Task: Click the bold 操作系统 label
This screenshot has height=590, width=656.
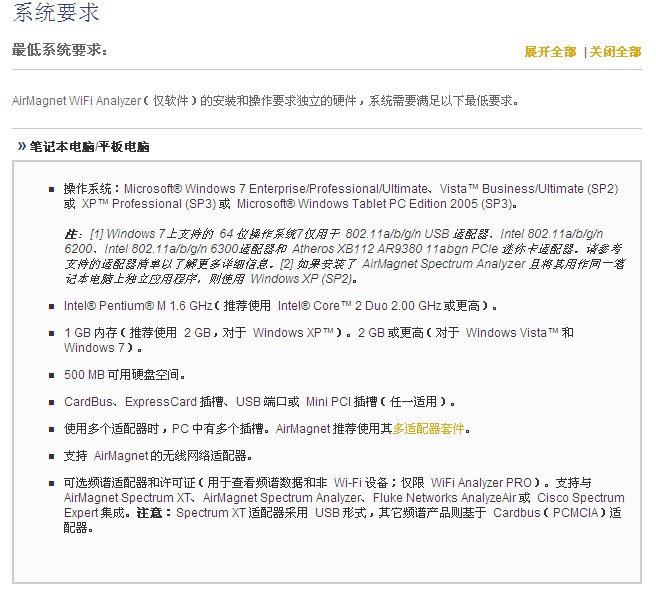Action: click(90, 188)
